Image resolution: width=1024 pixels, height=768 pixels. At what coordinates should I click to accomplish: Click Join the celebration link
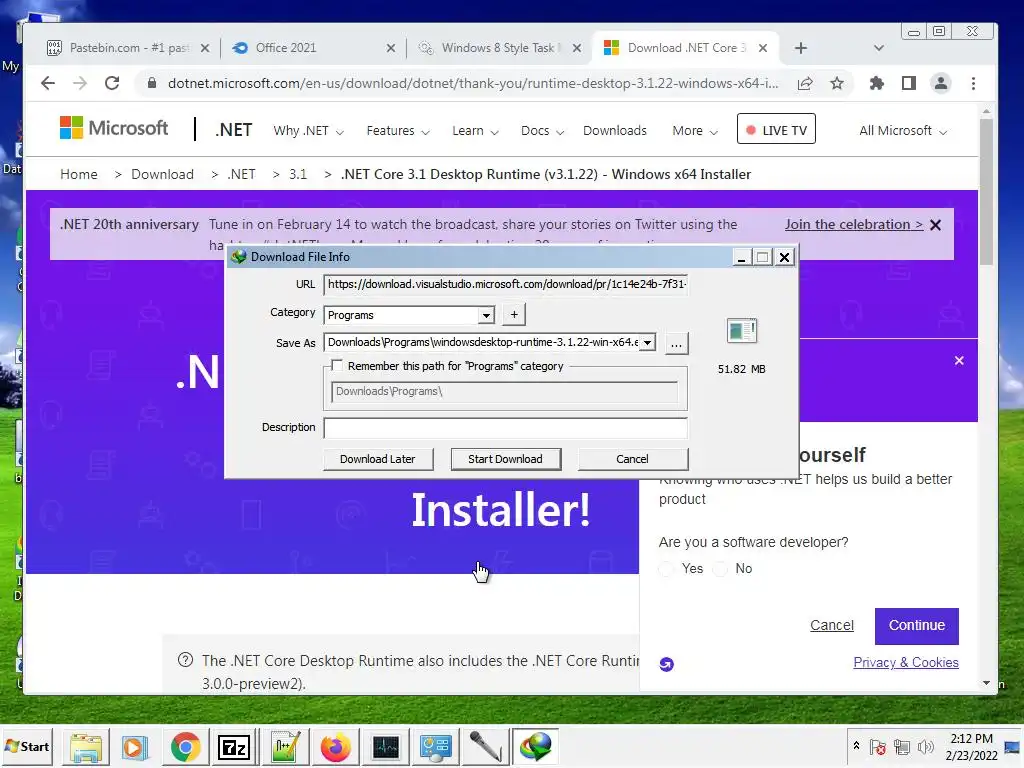pos(854,225)
